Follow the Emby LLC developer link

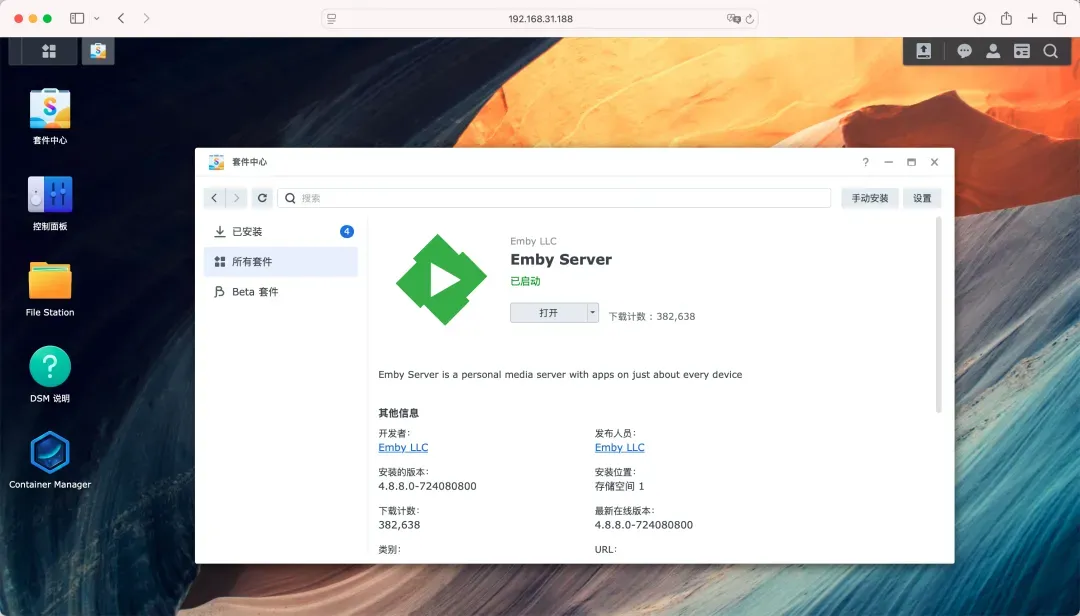tap(403, 448)
